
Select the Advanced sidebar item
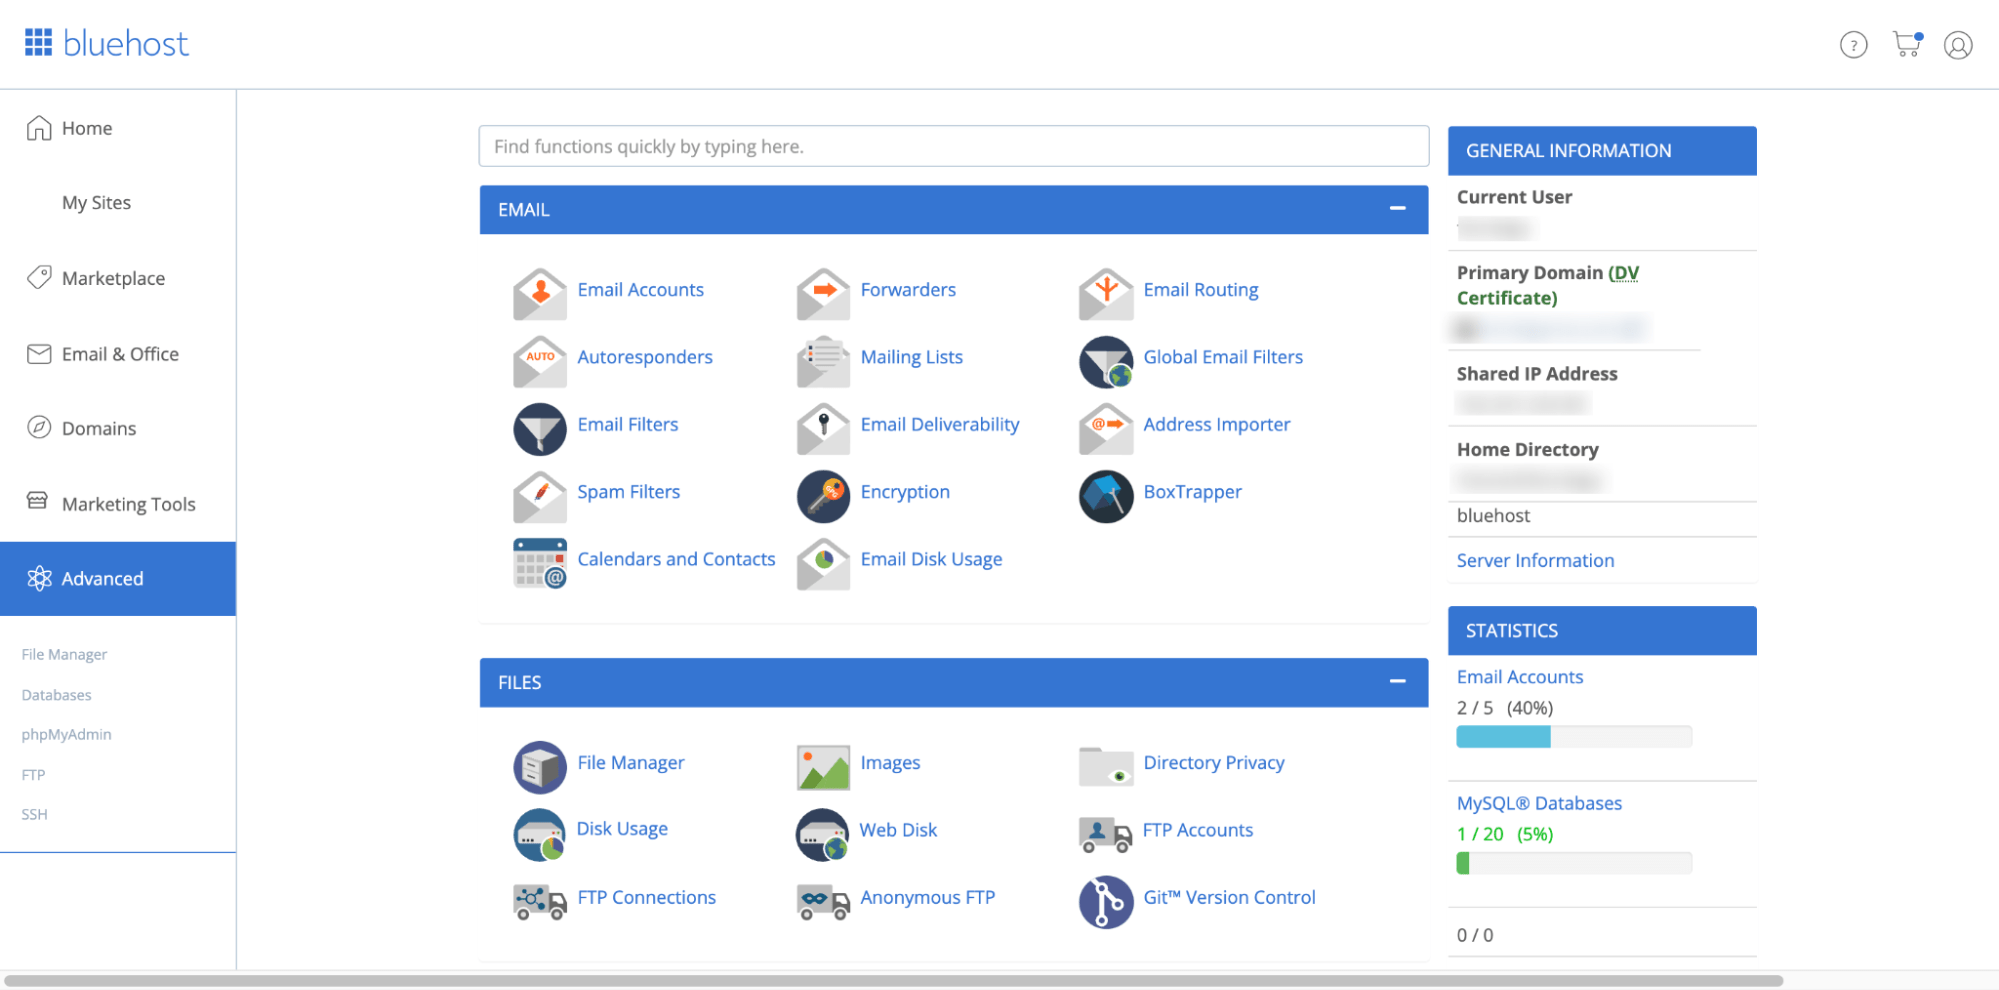click(x=118, y=579)
